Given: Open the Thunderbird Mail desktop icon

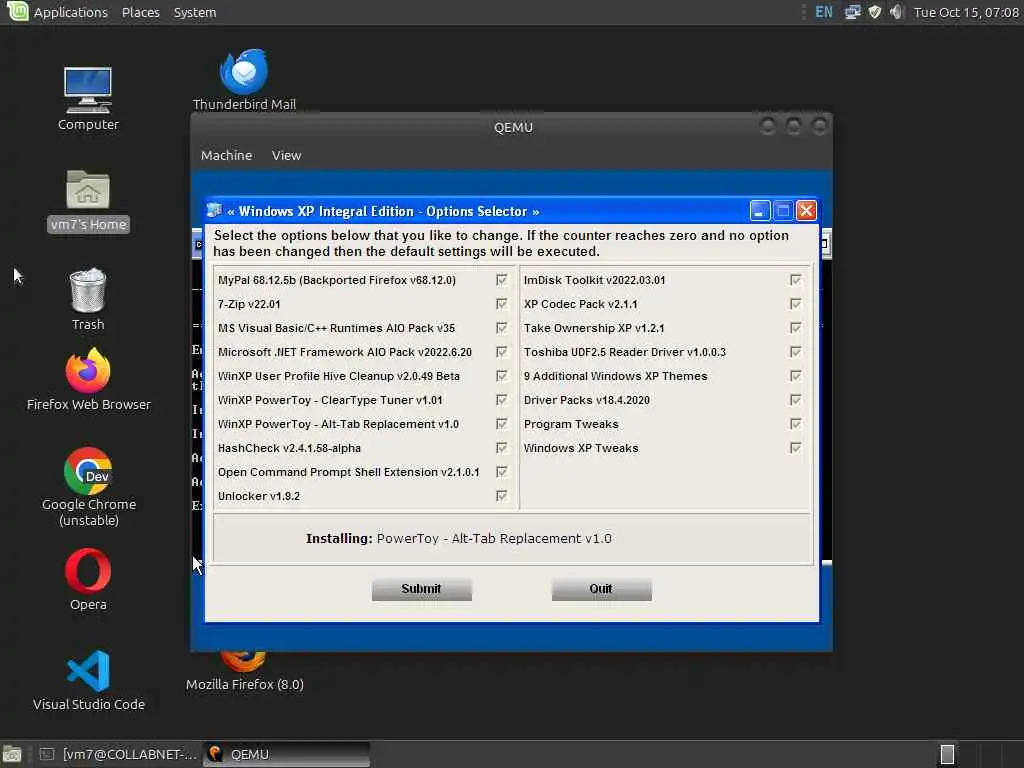Looking at the screenshot, I should [244, 80].
